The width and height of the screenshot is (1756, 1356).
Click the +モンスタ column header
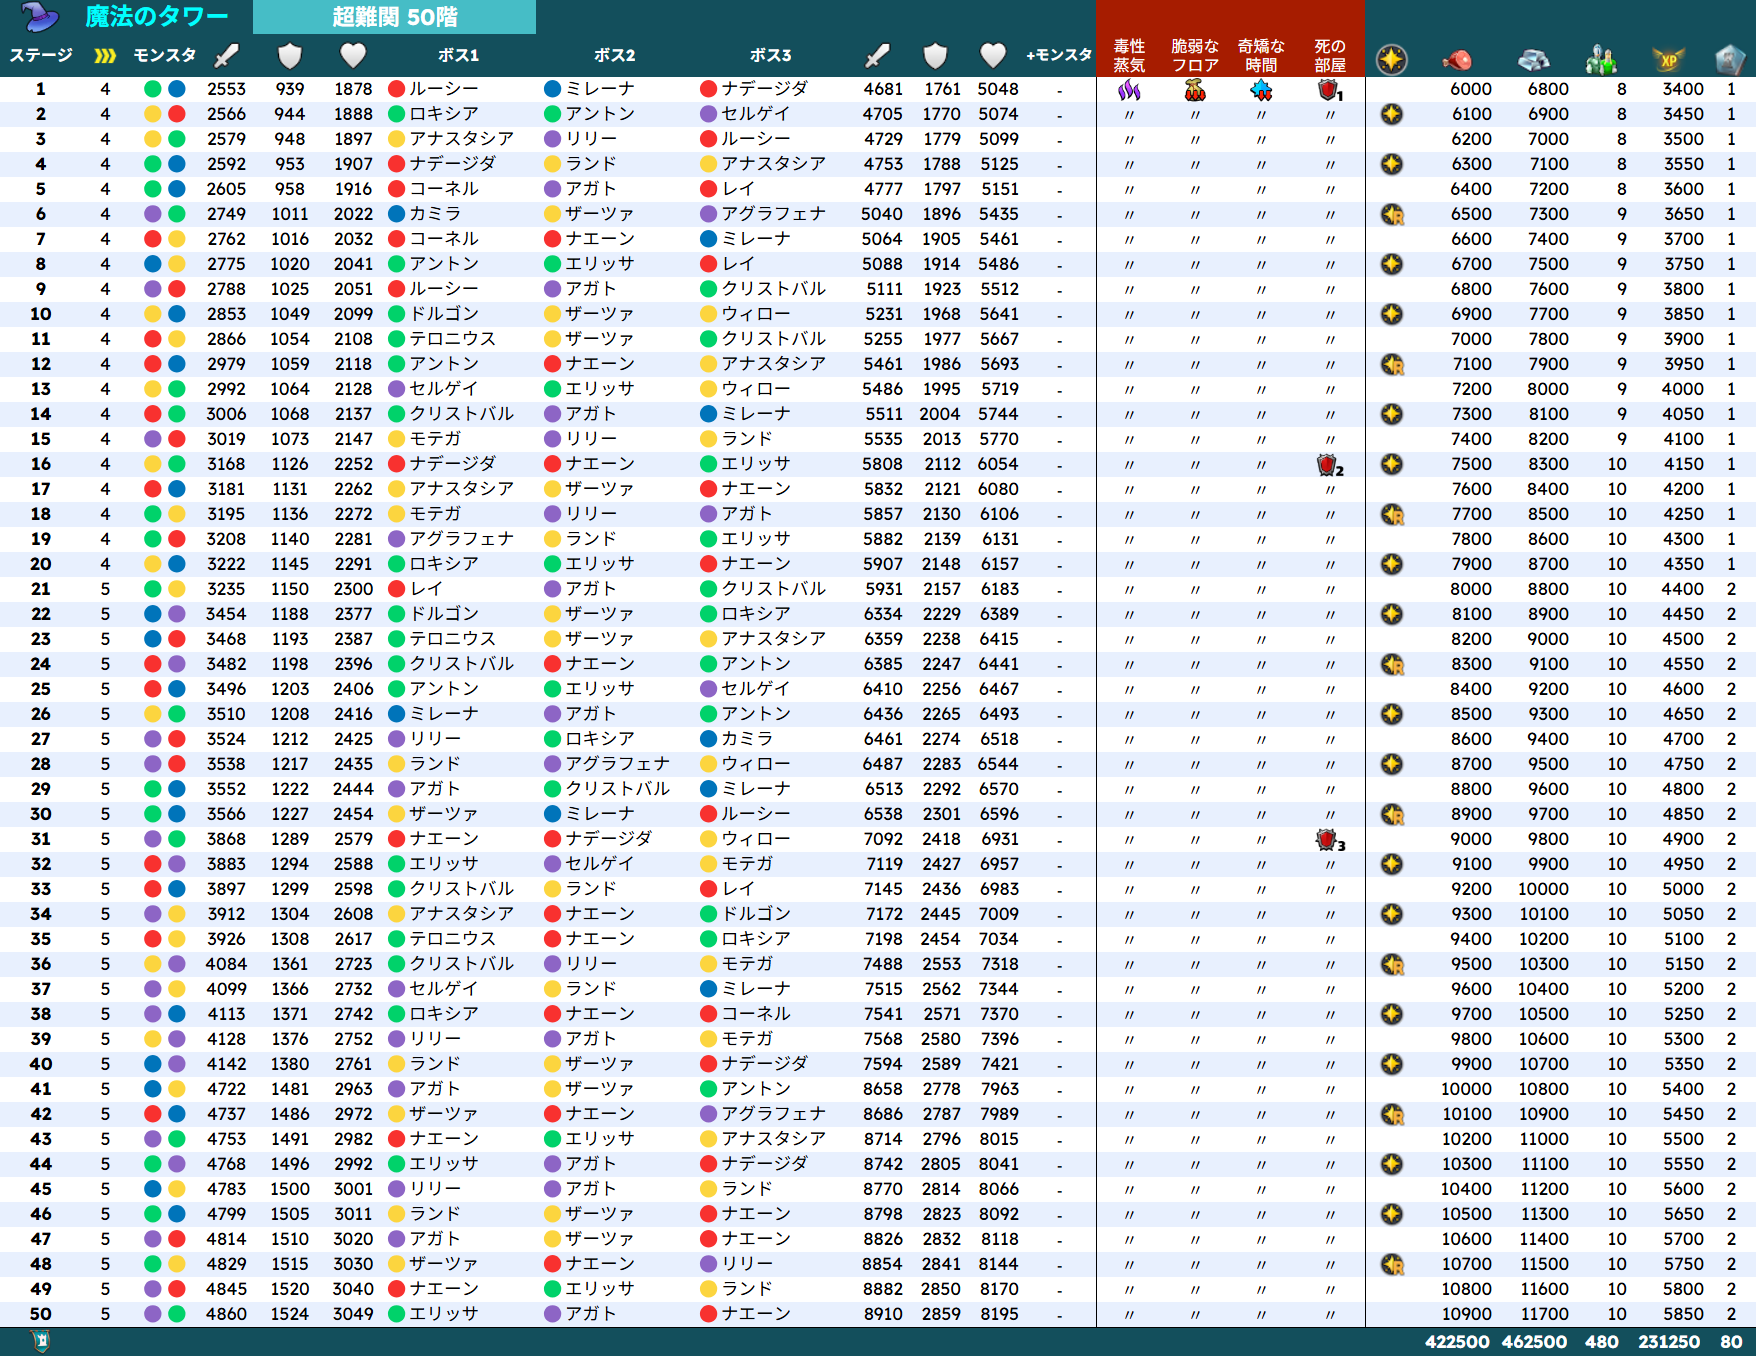point(1059,55)
